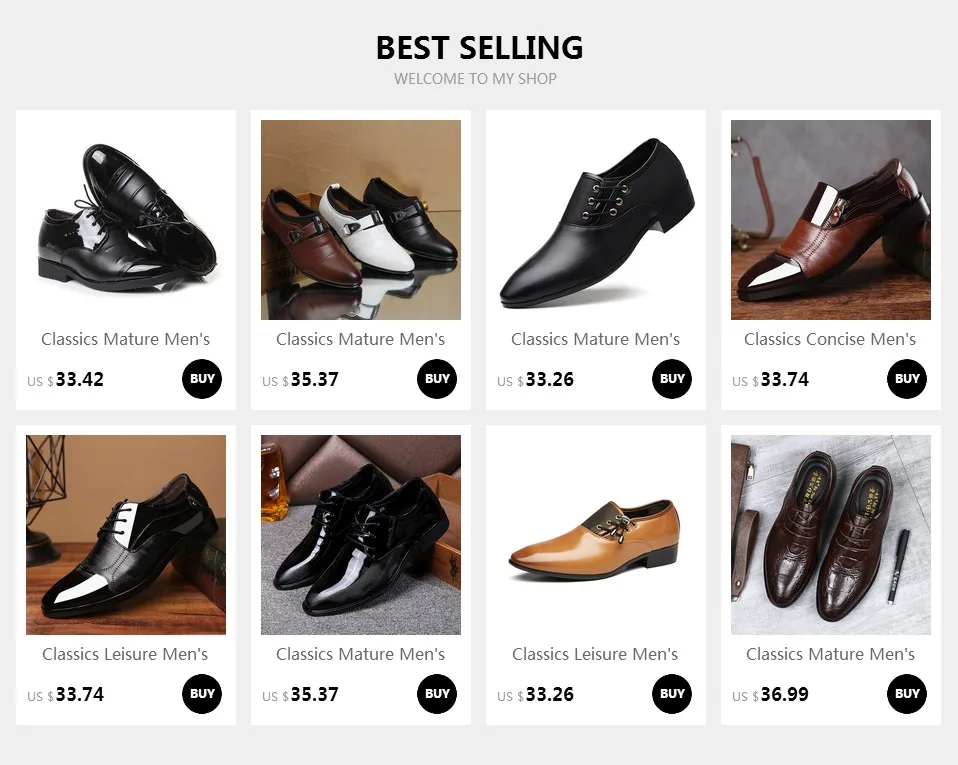View the dark brown brogues with pen photo

coord(831,535)
